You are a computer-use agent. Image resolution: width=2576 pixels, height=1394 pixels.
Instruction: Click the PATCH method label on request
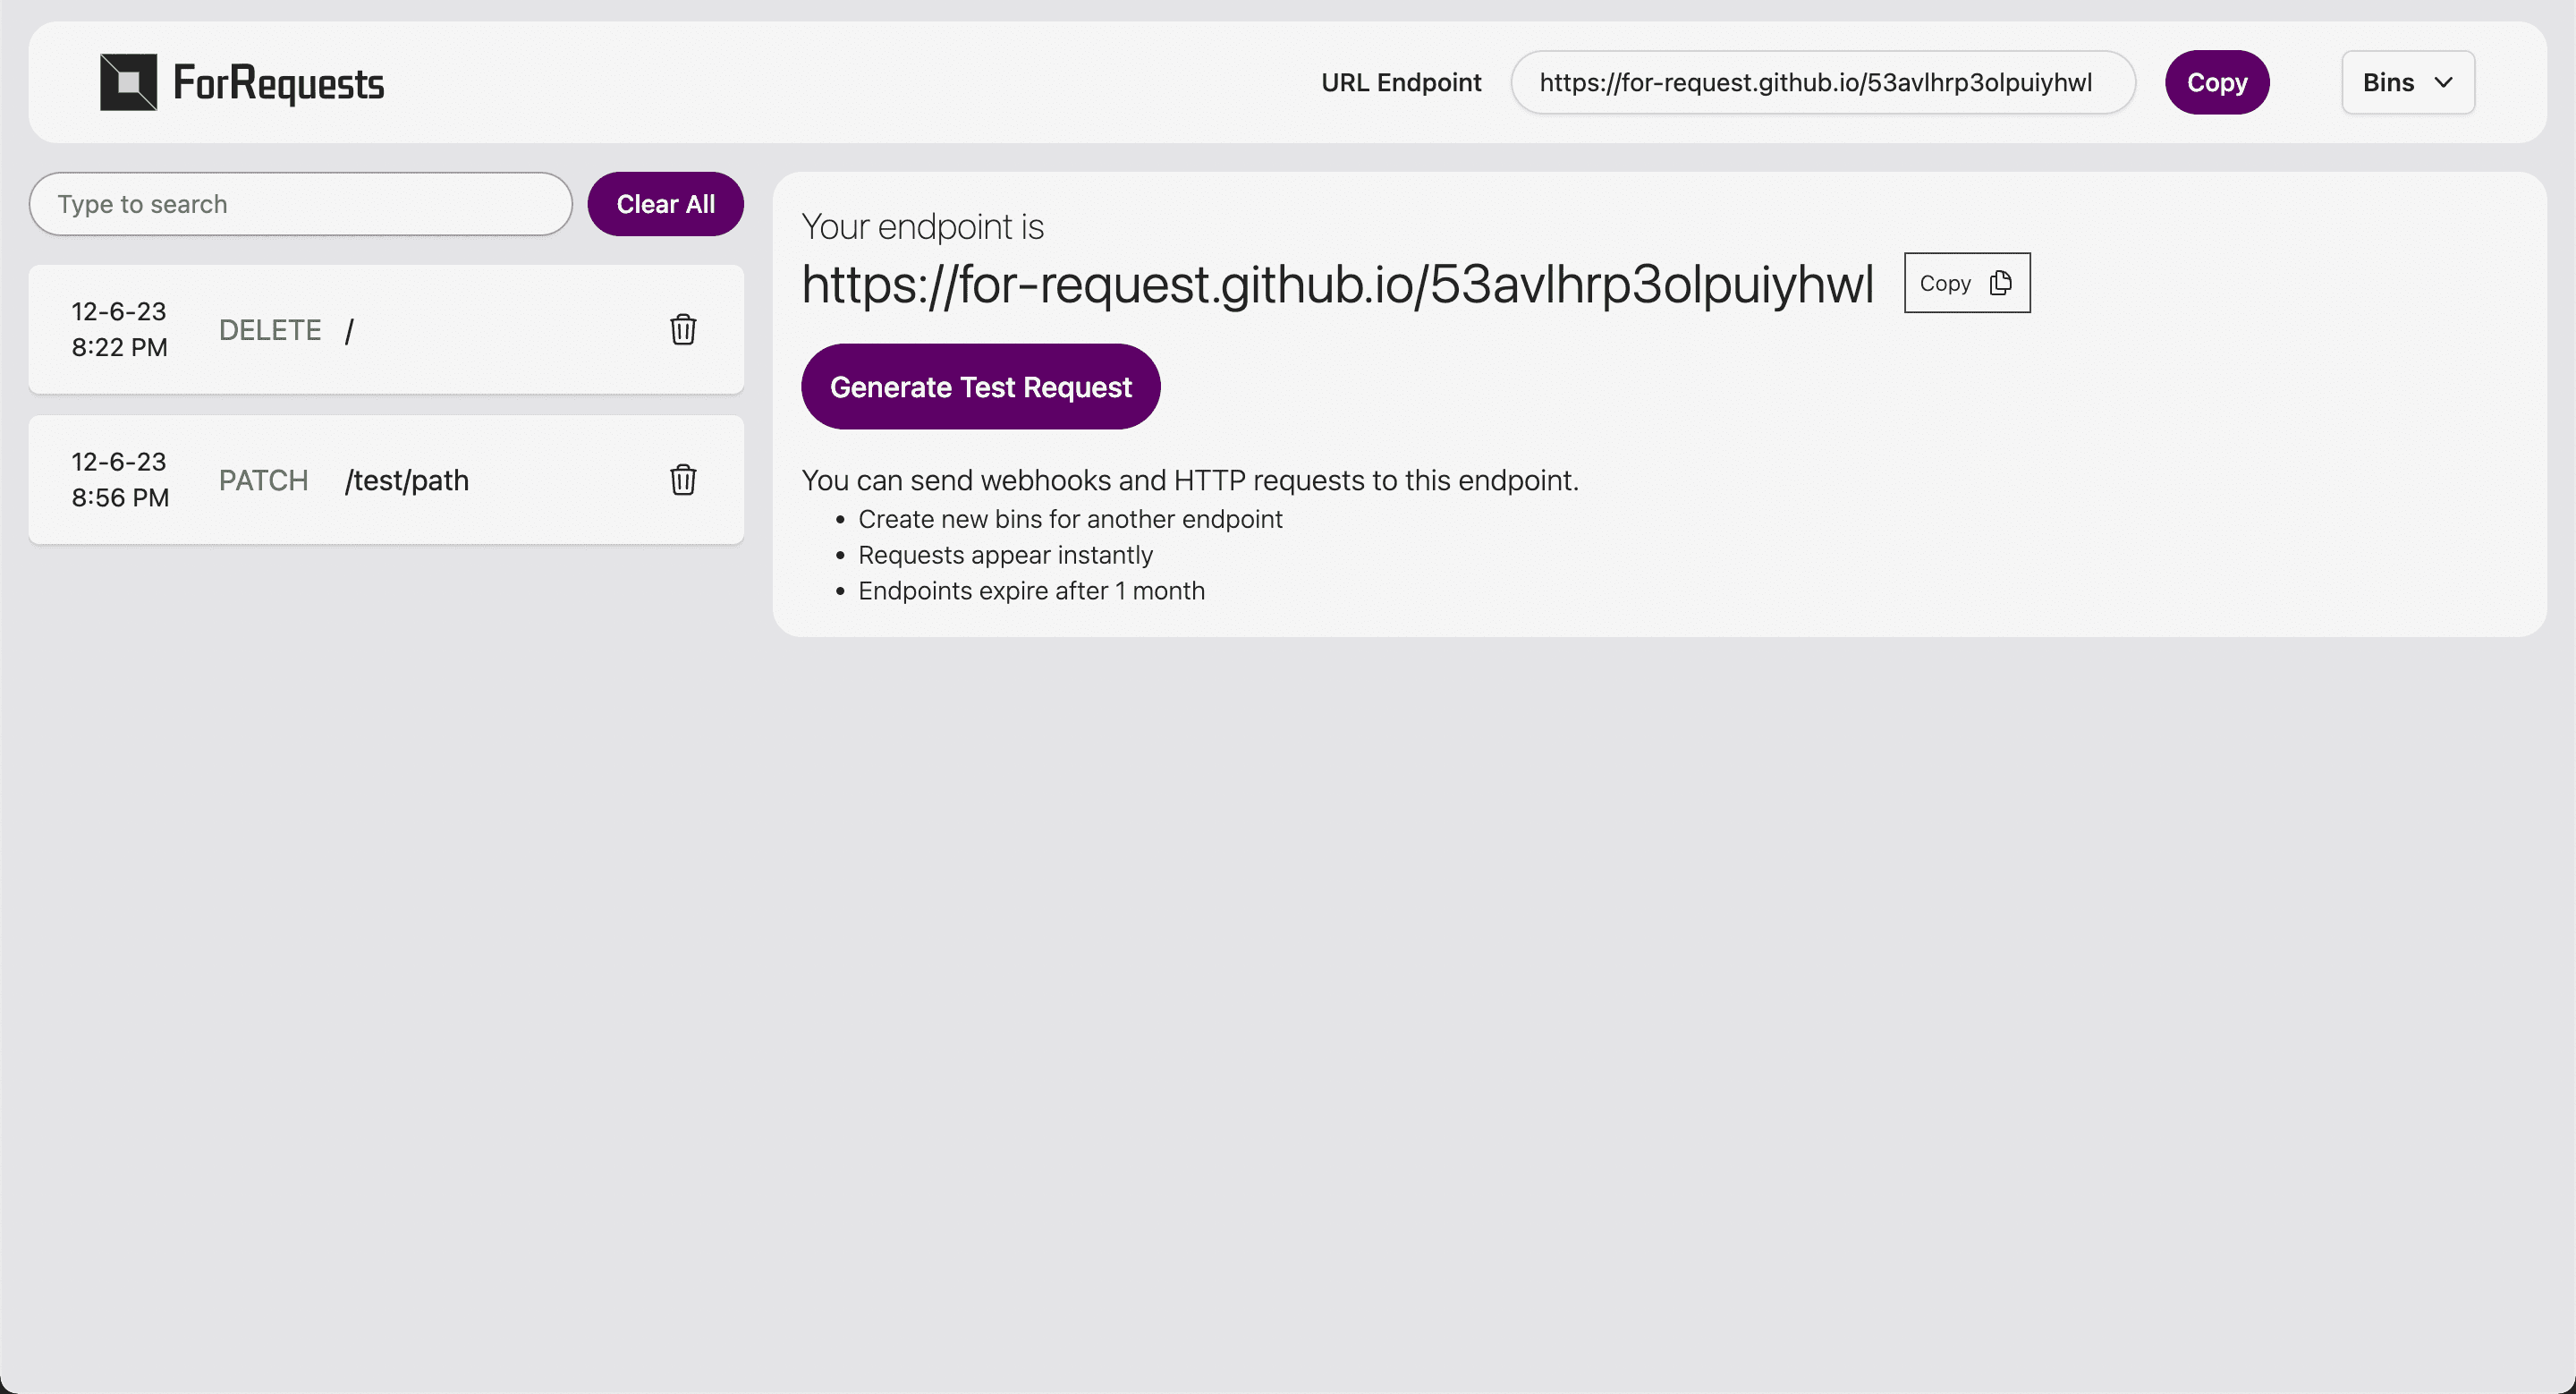264,479
